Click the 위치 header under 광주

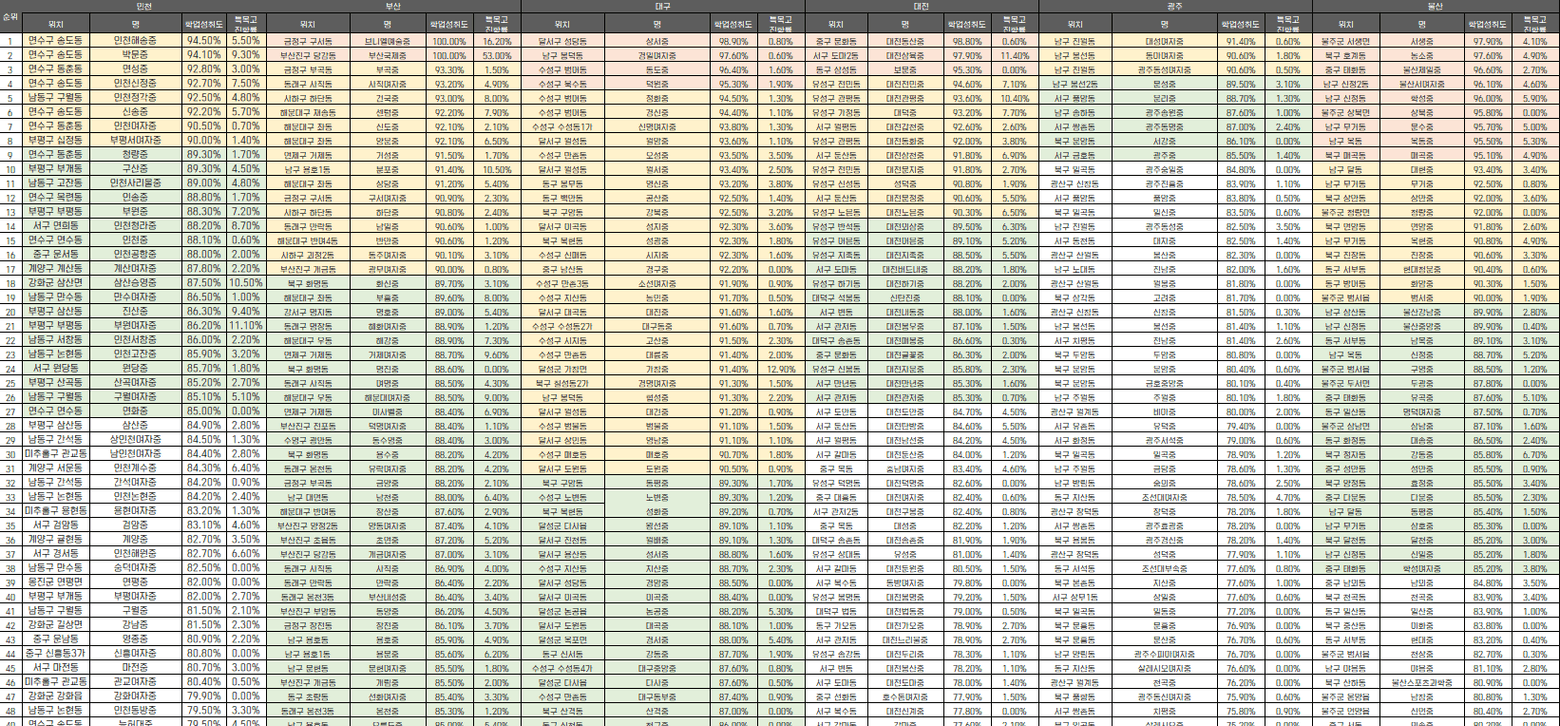tap(1076, 23)
